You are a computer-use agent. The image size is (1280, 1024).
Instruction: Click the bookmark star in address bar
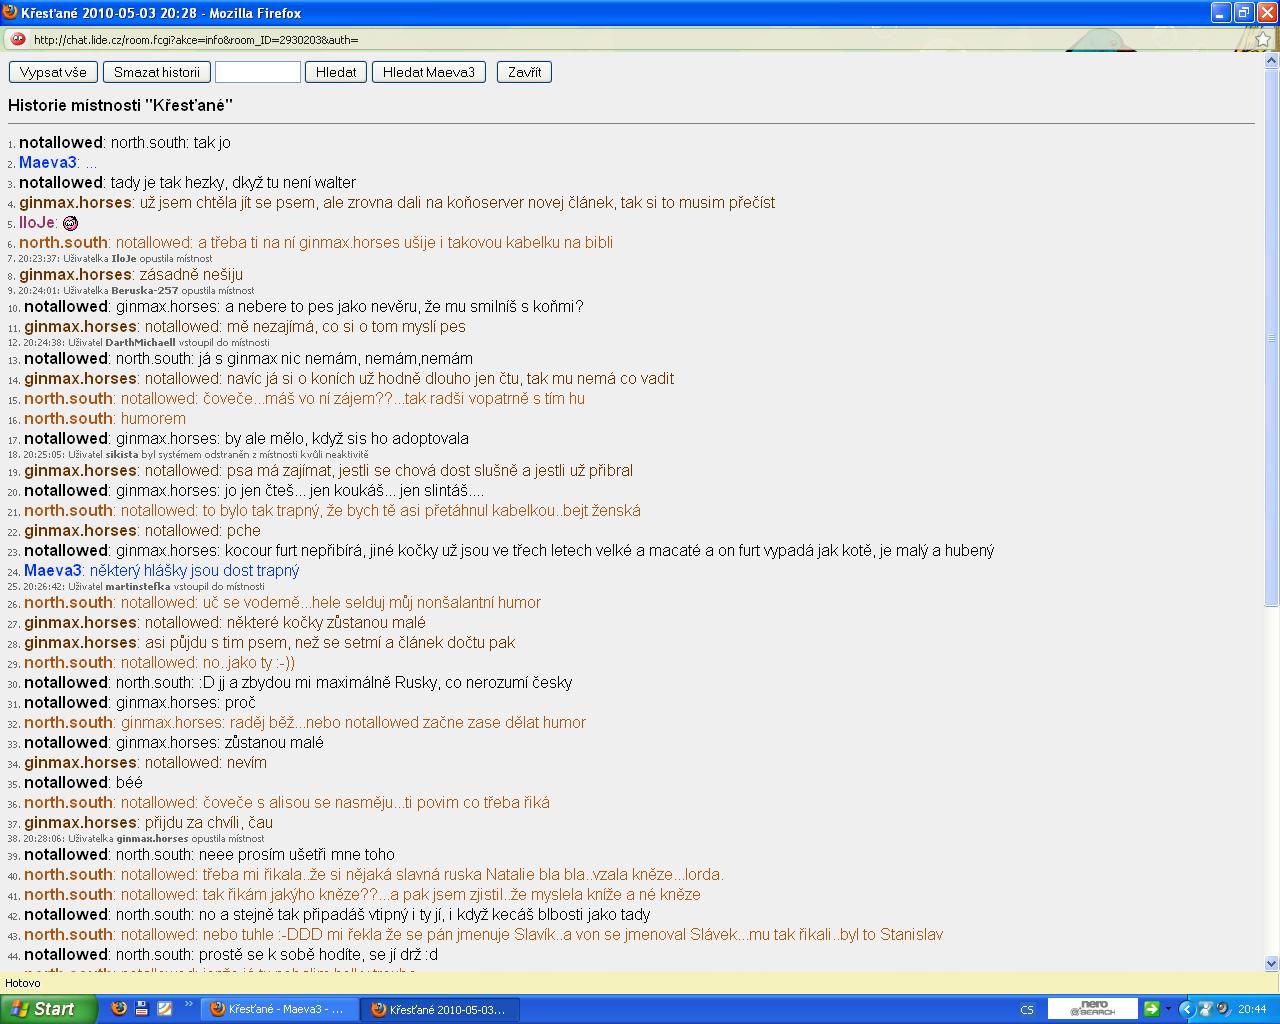click(1262, 40)
